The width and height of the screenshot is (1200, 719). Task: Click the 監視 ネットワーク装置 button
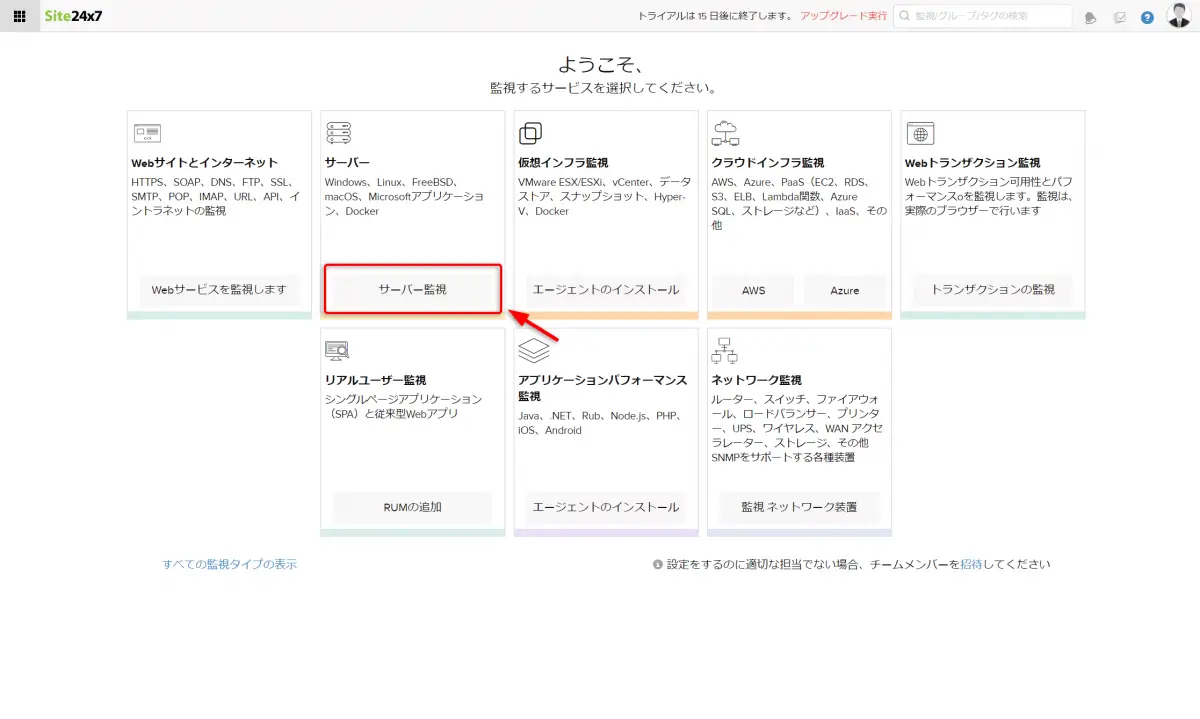point(799,507)
